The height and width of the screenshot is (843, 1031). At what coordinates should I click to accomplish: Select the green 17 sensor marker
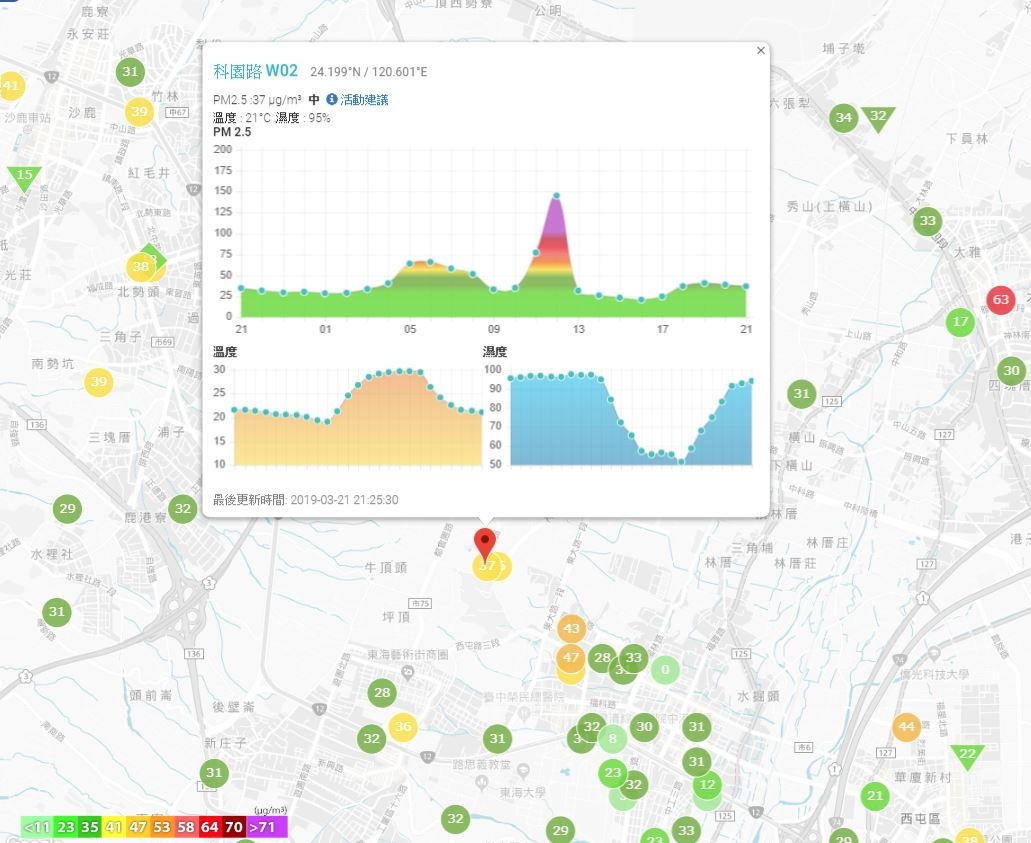pos(960,322)
